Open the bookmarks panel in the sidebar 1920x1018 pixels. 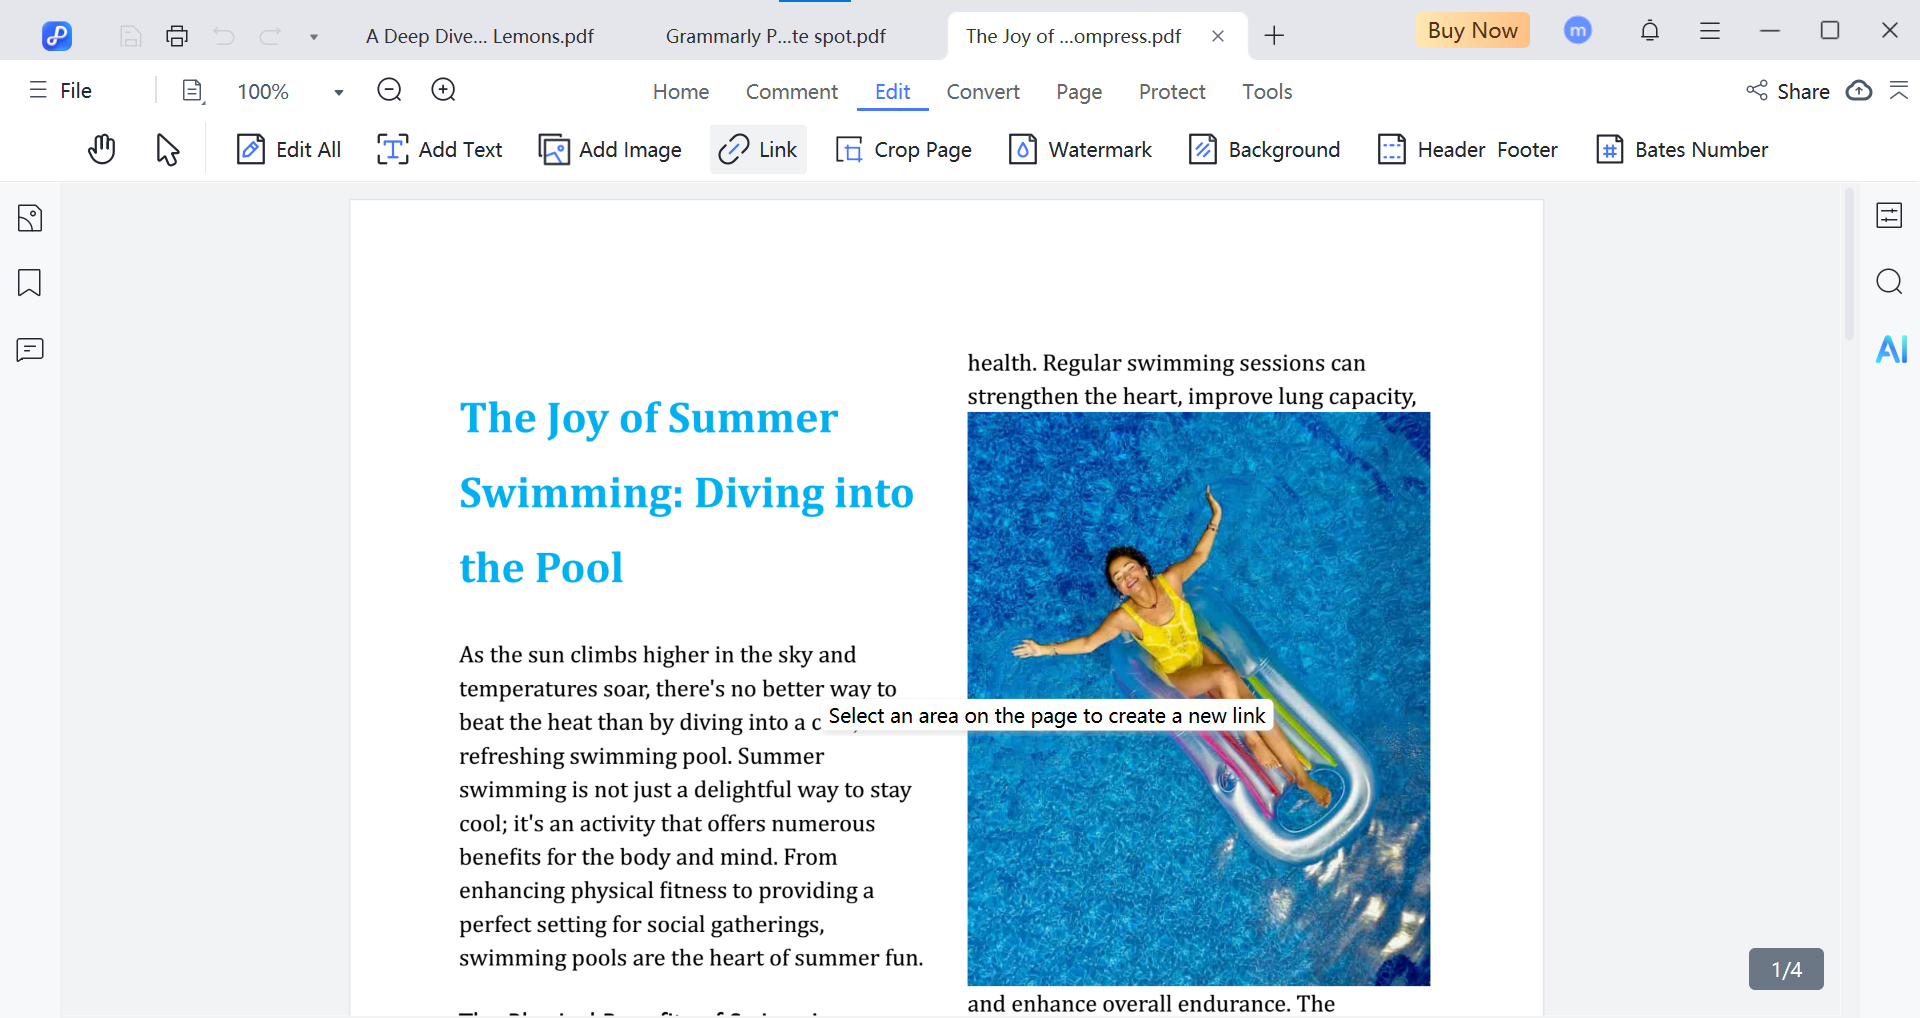pyautogui.click(x=30, y=283)
